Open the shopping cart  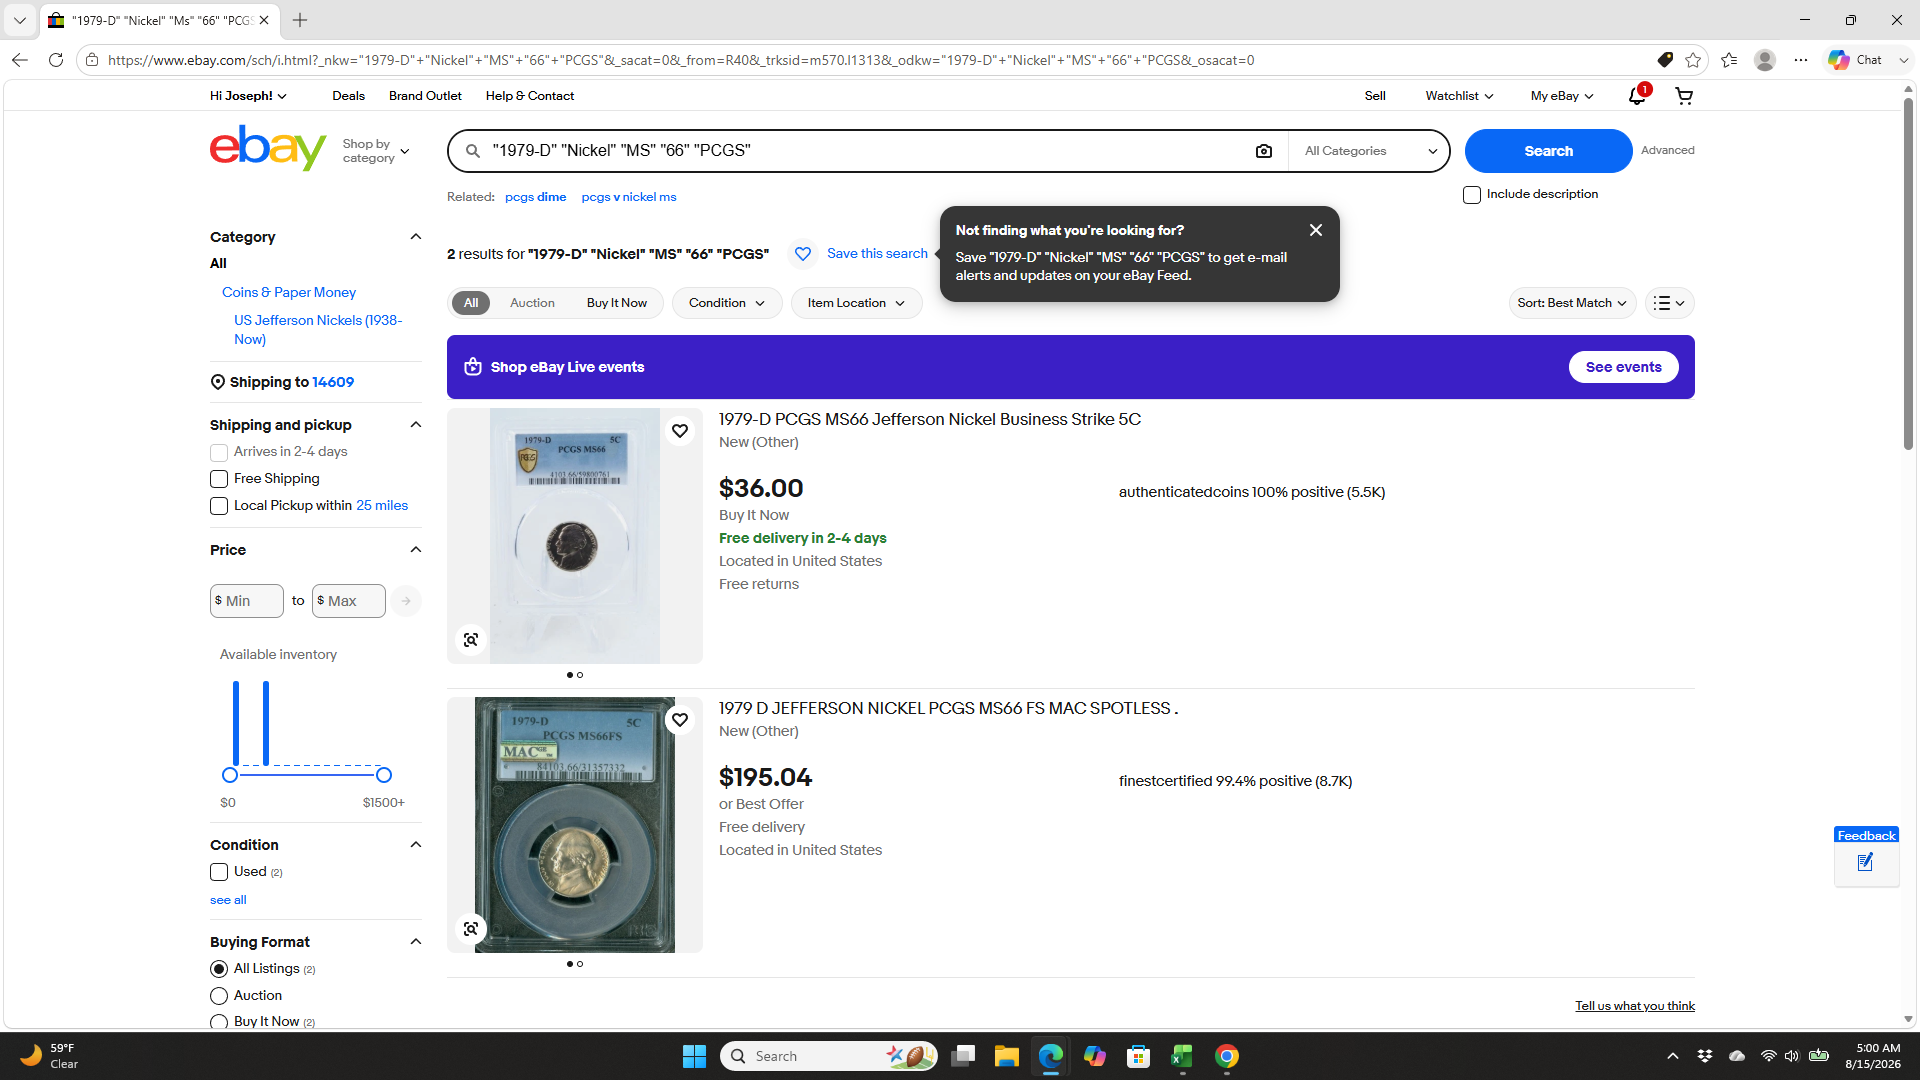click(1684, 96)
